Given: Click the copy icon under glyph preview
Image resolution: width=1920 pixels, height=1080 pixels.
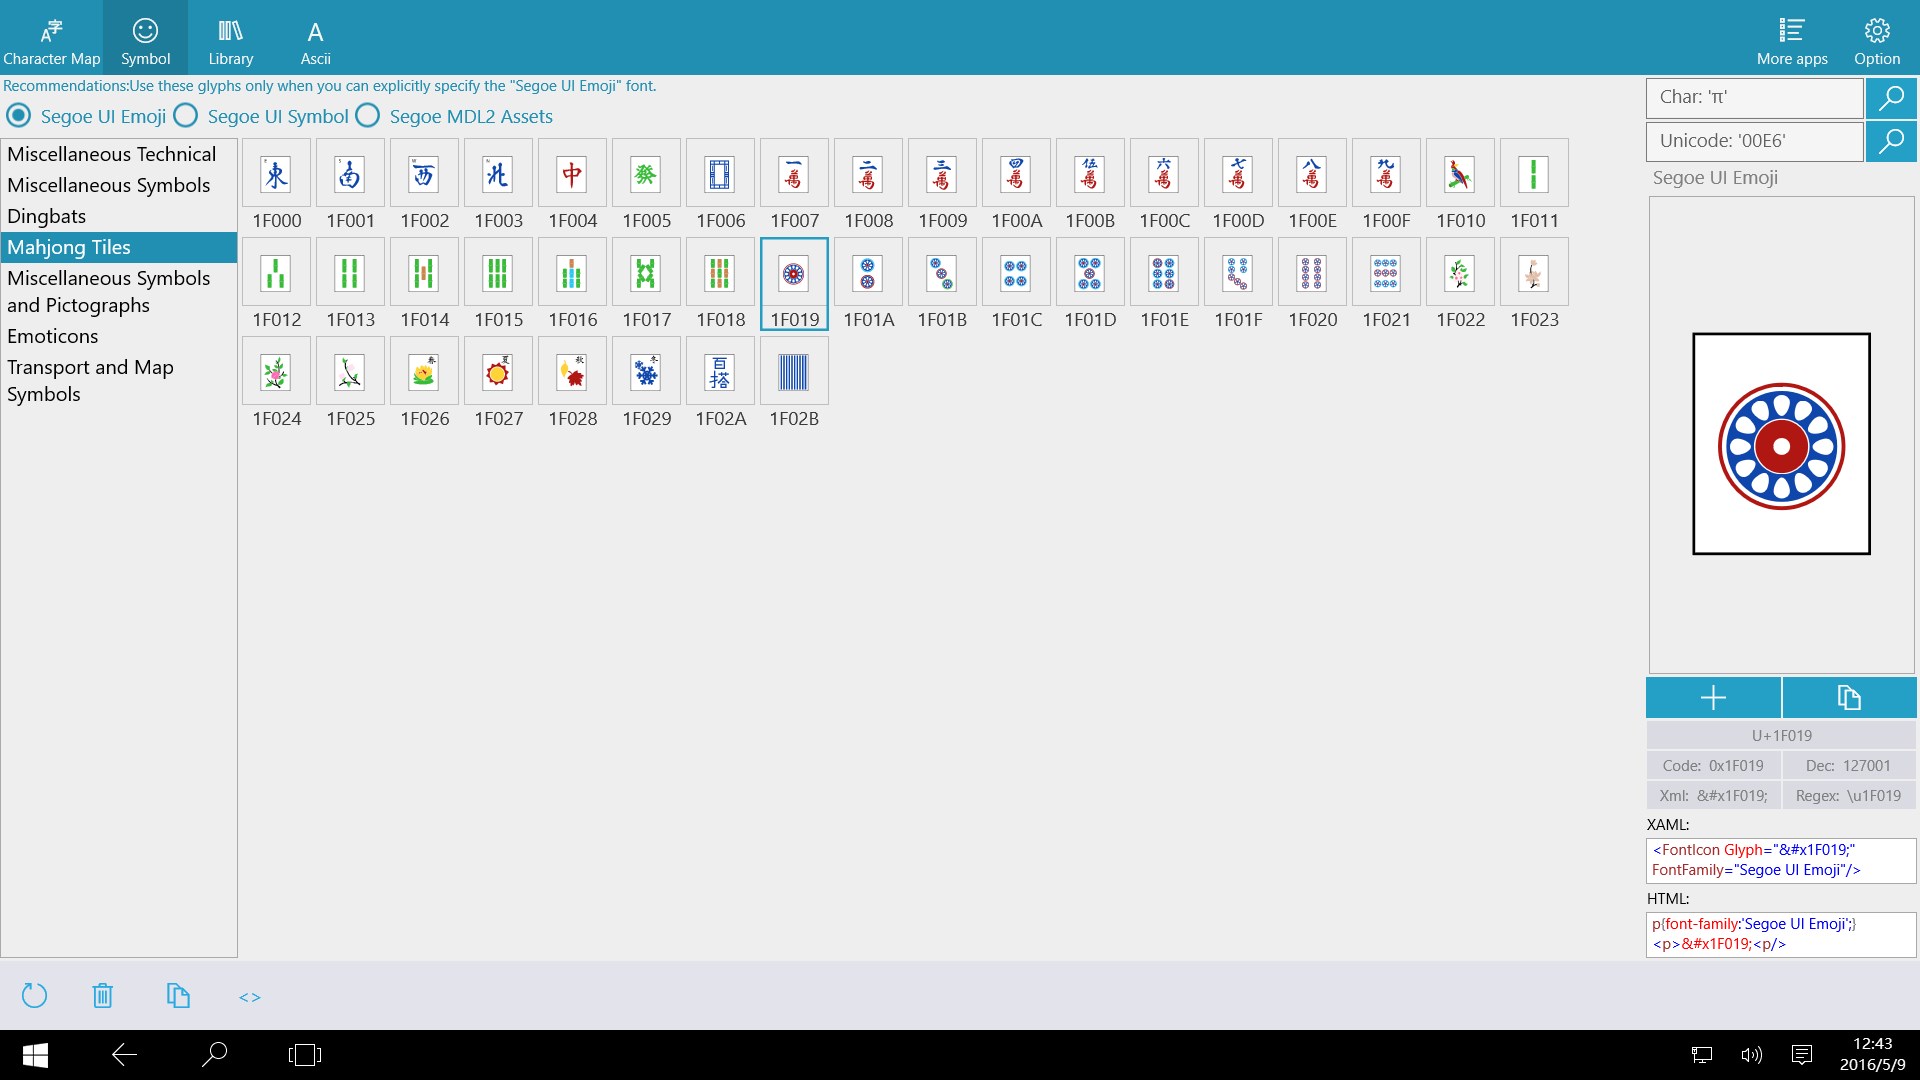Looking at the screenshot, I should [1848, 698].
